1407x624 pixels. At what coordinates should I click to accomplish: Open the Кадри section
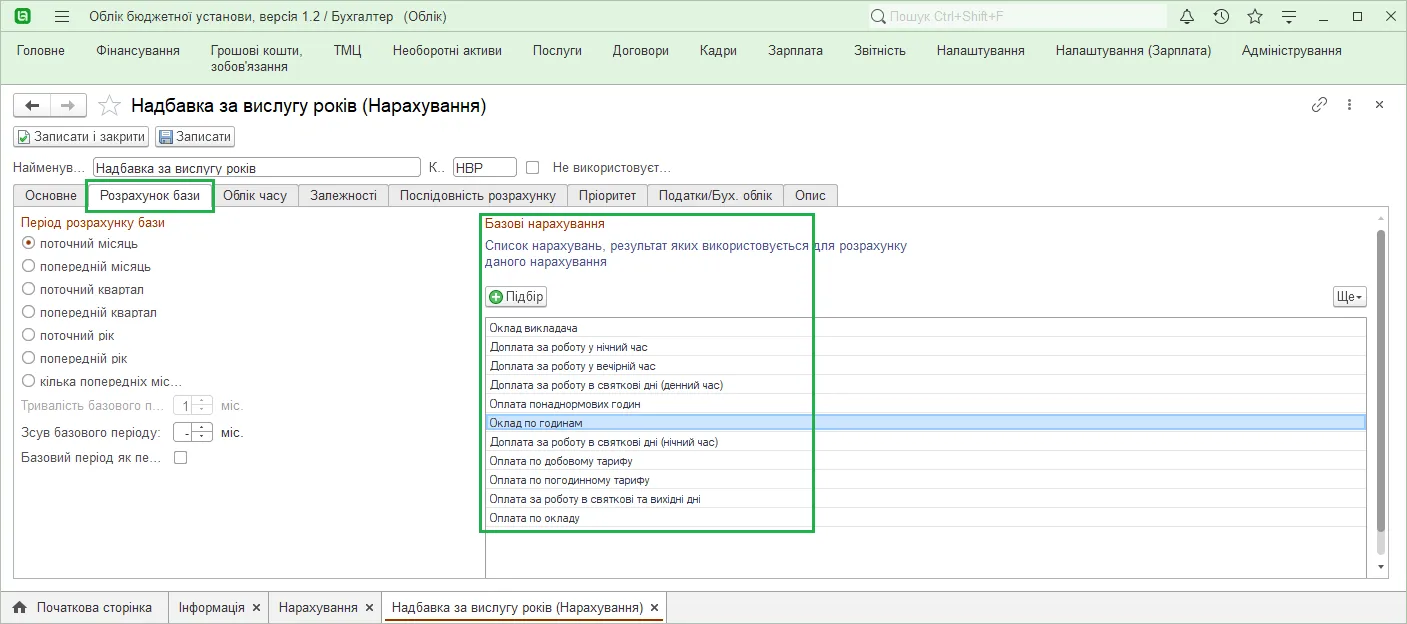tap(719, 51)
